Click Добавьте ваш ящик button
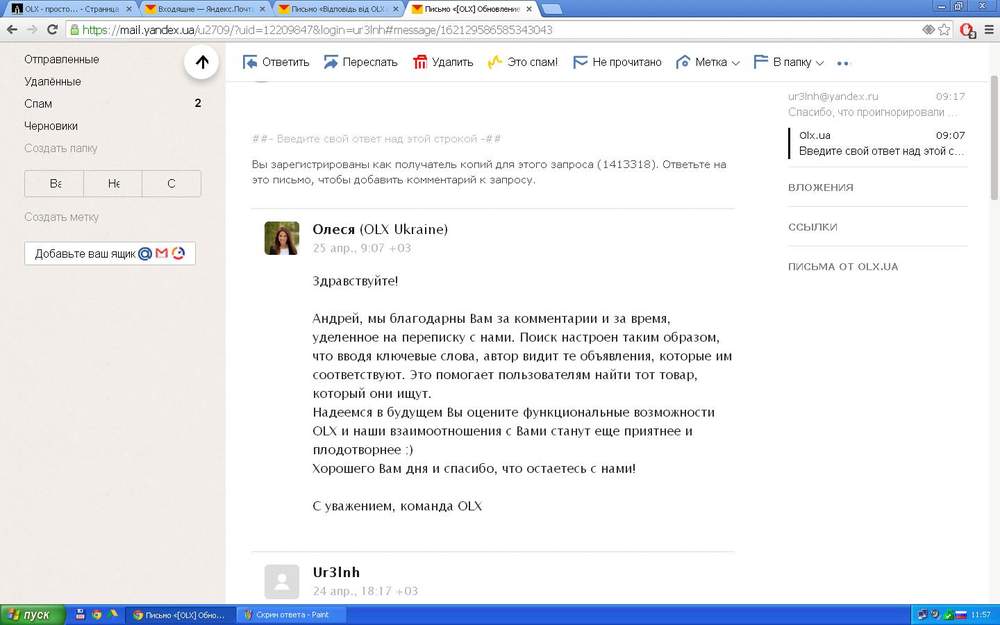1000x625 pixels. pyautogui.click(x=110, y=253)
